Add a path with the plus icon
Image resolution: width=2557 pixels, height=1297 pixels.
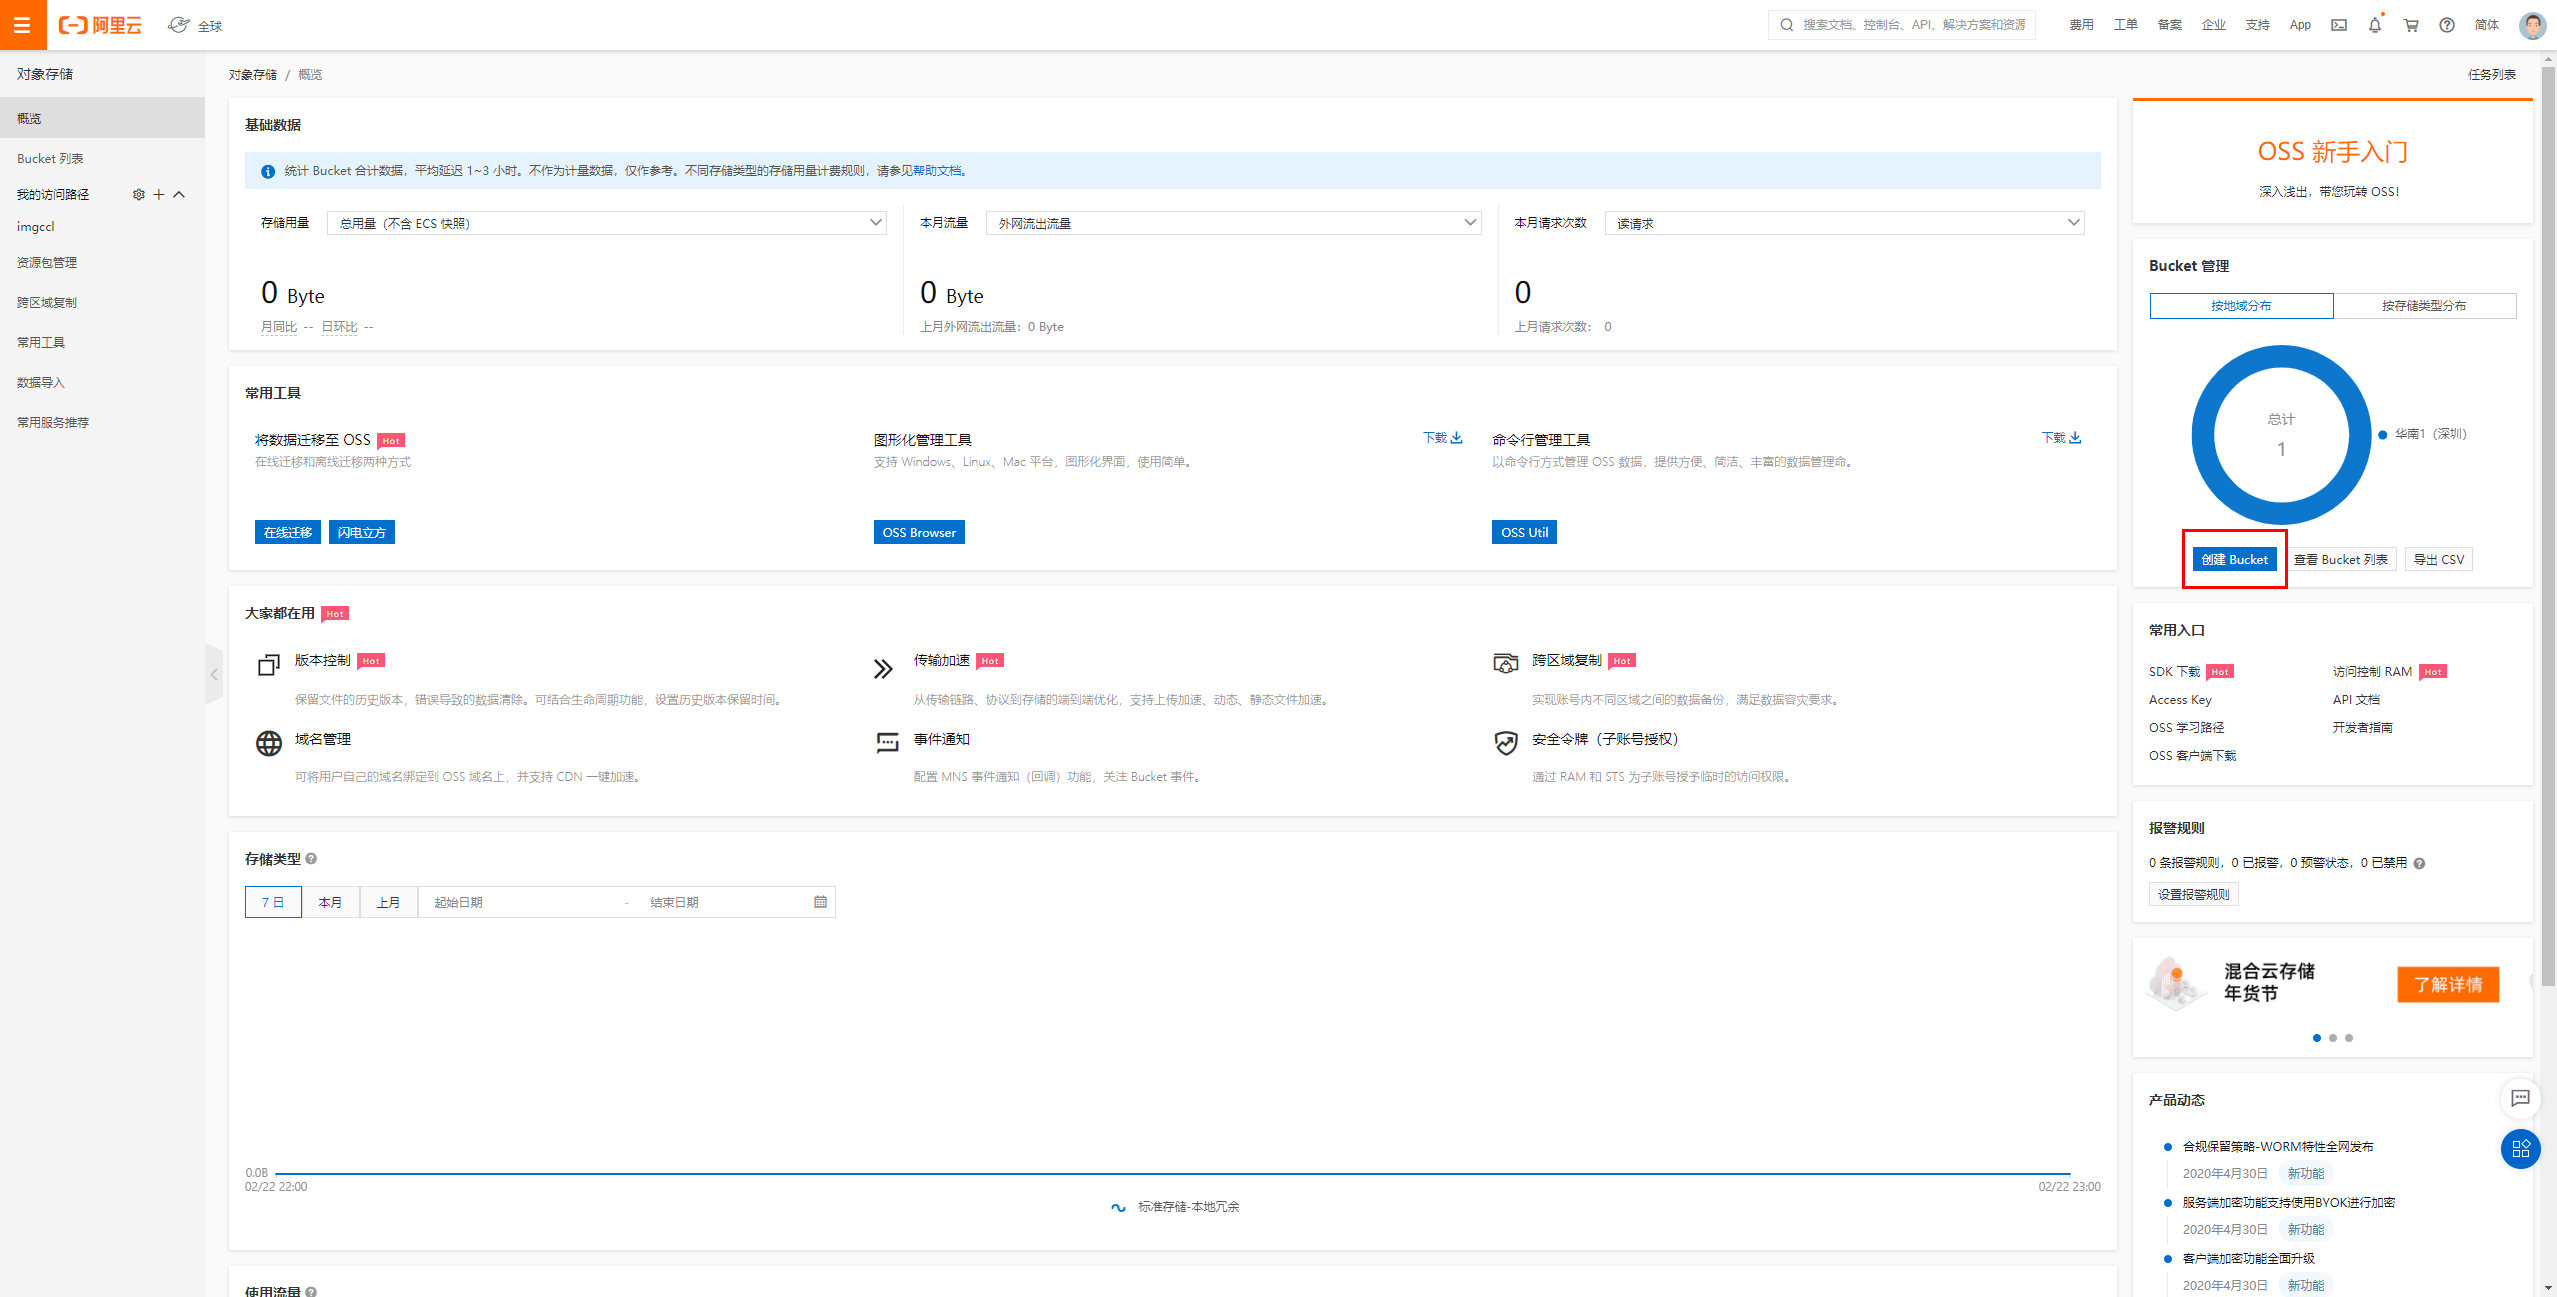(x=159, y=195)
